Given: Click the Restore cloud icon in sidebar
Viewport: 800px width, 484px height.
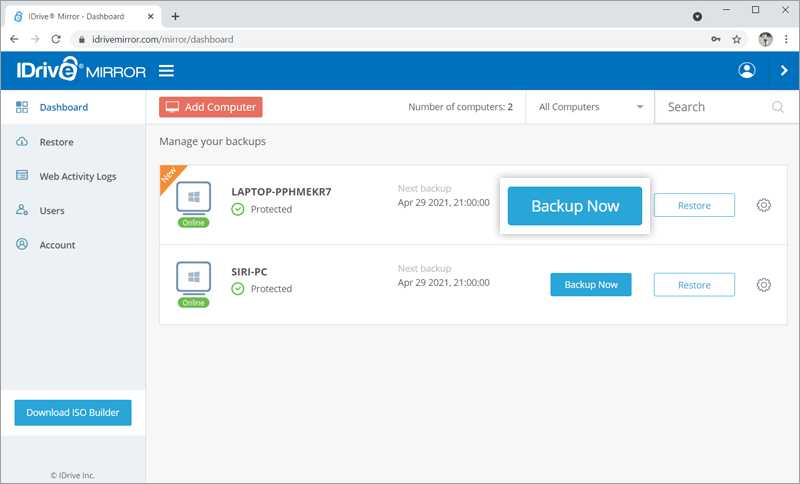Looking at the screenshot, I should 22,141.
